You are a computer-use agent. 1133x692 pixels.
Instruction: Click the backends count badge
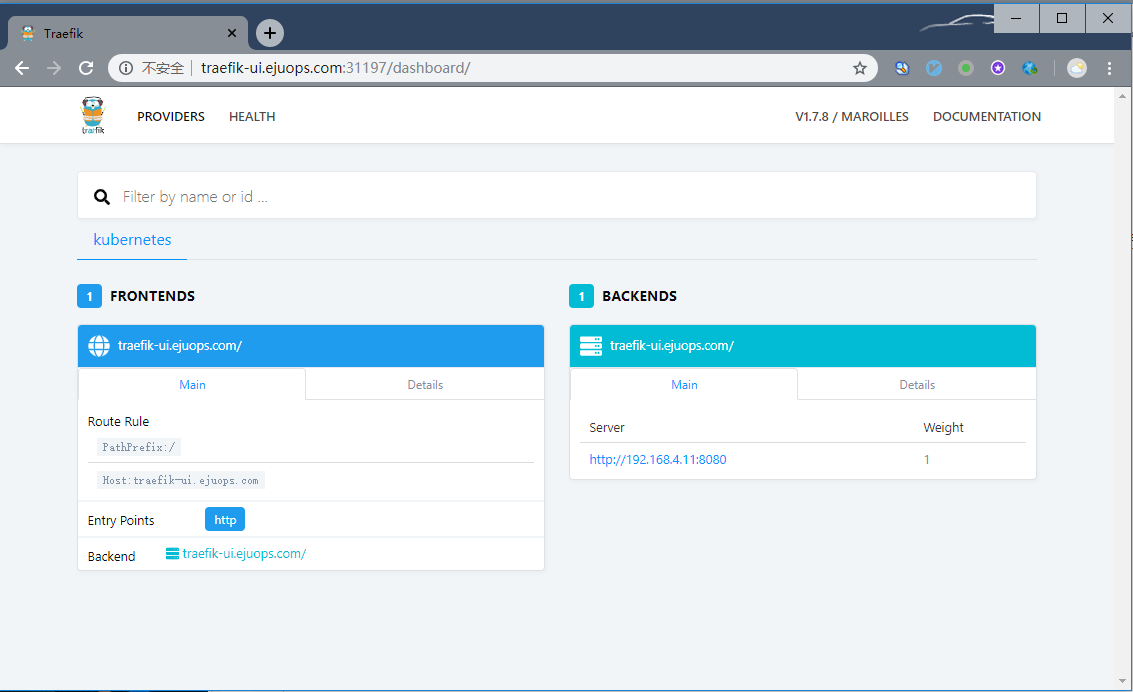click(582, 296)
